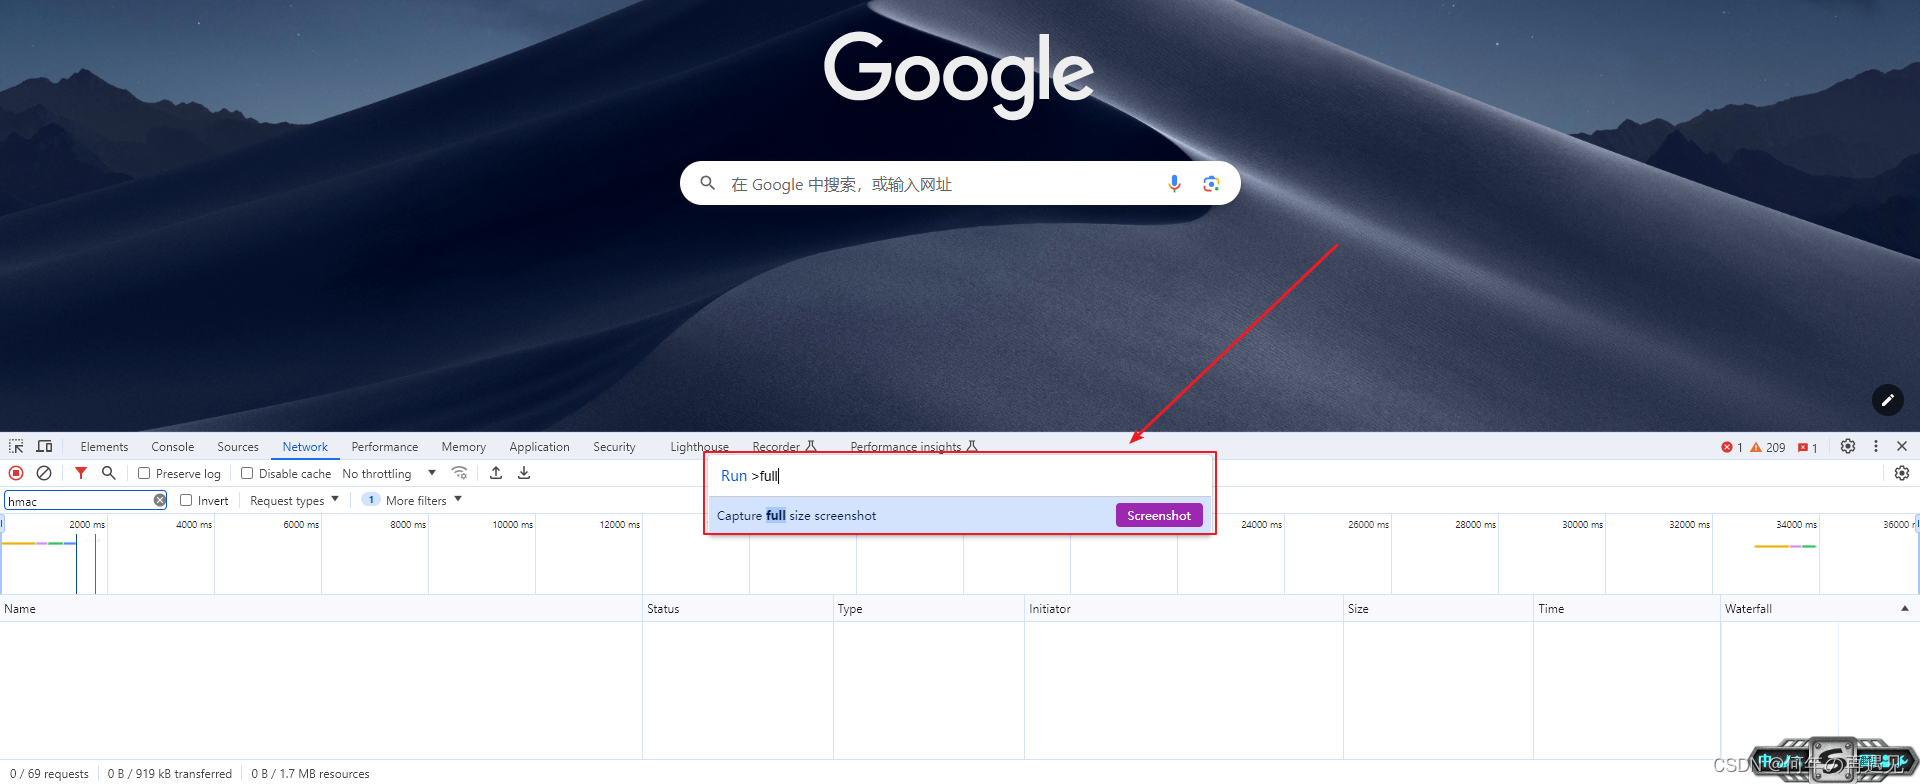1920x784 pixels.
Task: Sort by the Name column header
Action: click(x=320, y=608)
